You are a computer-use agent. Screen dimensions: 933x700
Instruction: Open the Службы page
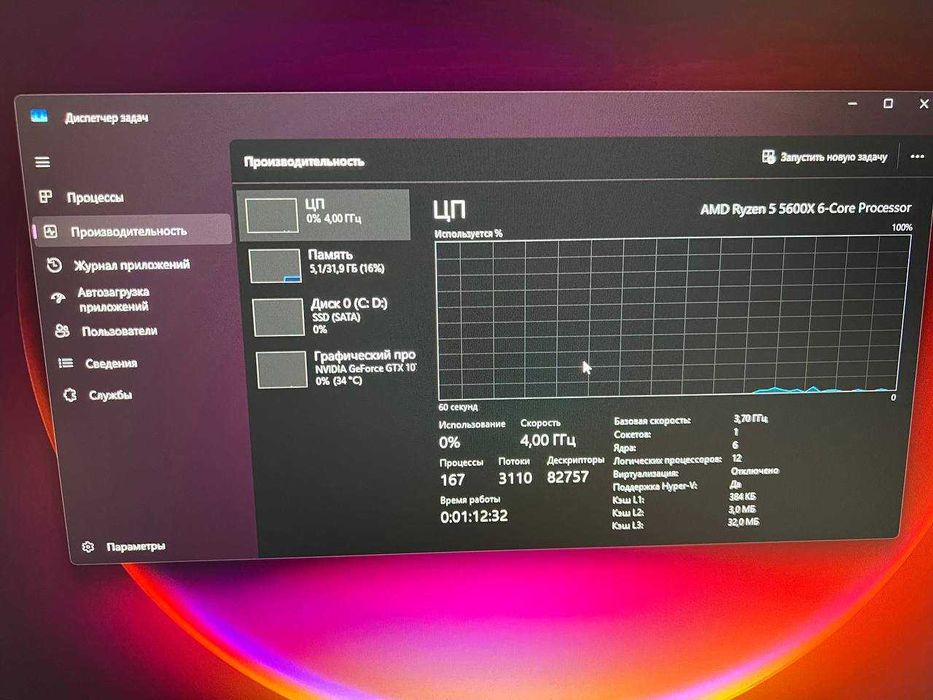[111, 395]
